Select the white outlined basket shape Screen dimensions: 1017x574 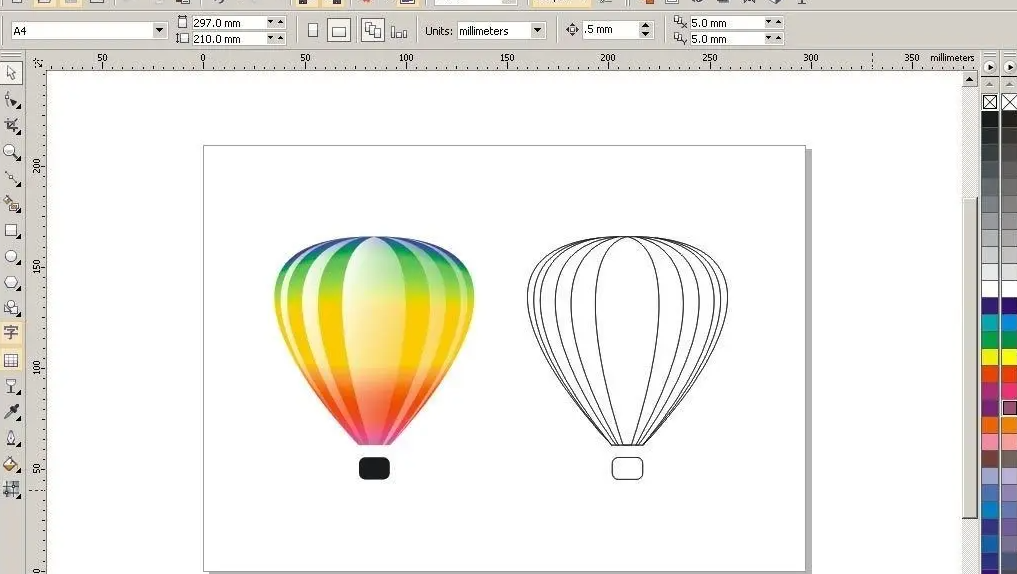click(x=627, y=468)
